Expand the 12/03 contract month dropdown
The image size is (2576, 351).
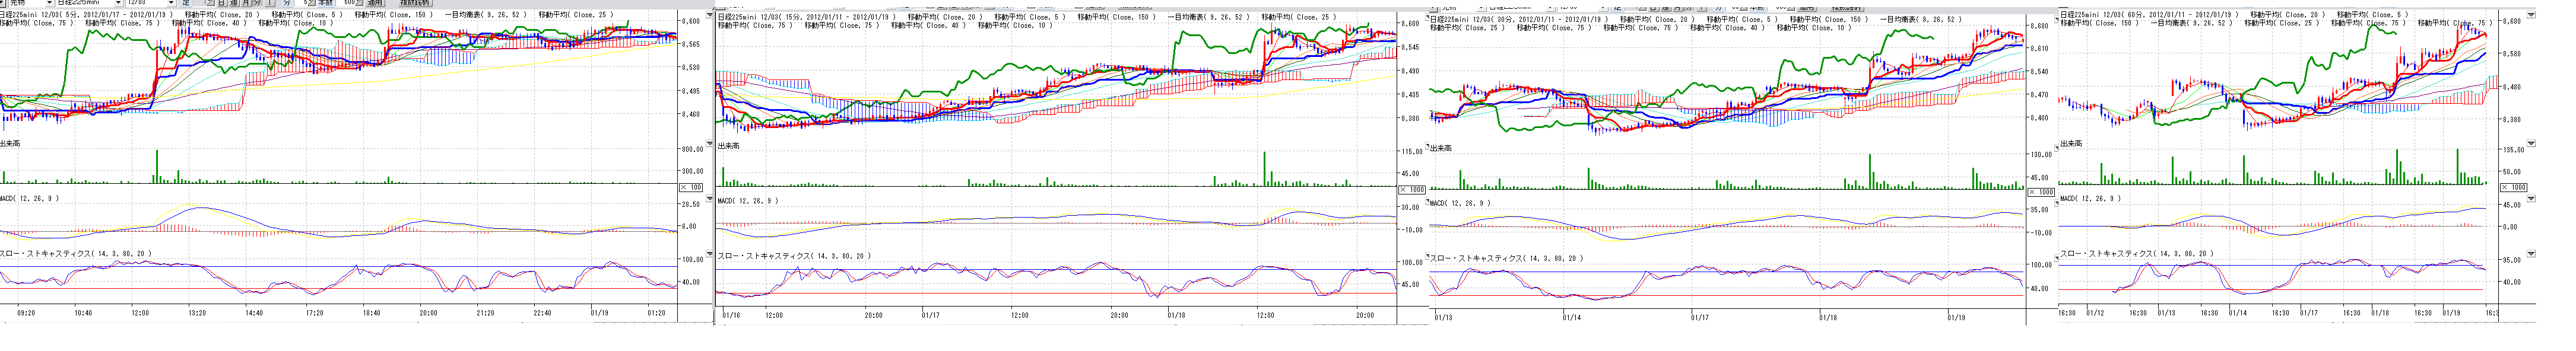[x=170, y=3]
